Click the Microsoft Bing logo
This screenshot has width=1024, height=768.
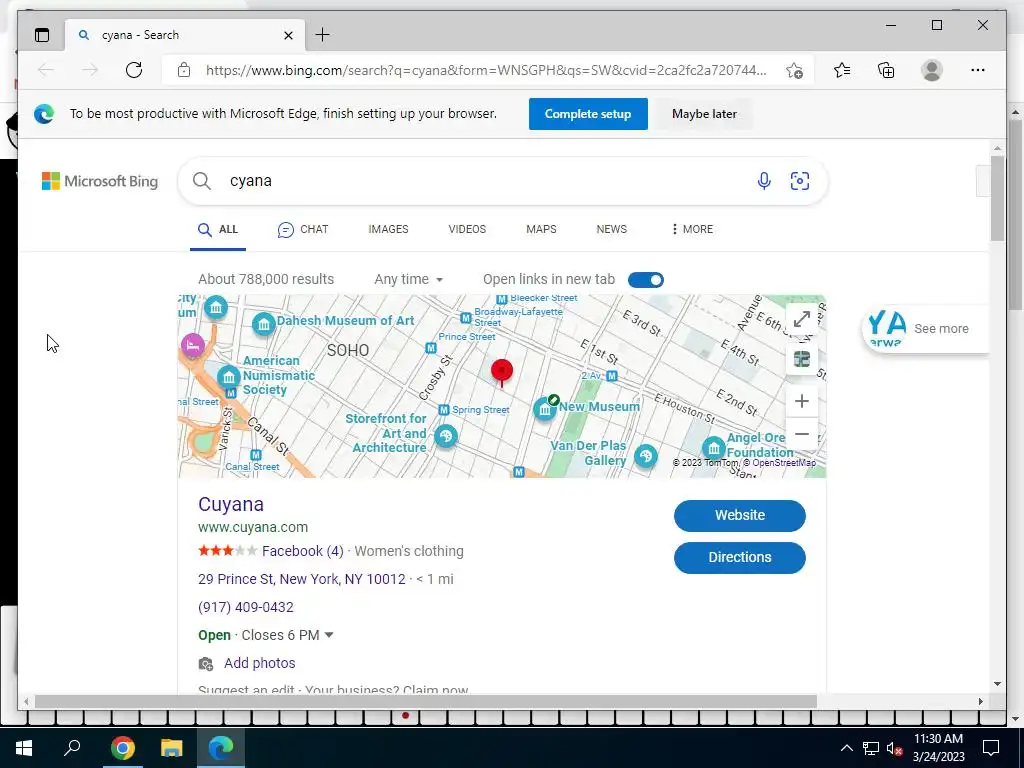(x=100, y=181)
